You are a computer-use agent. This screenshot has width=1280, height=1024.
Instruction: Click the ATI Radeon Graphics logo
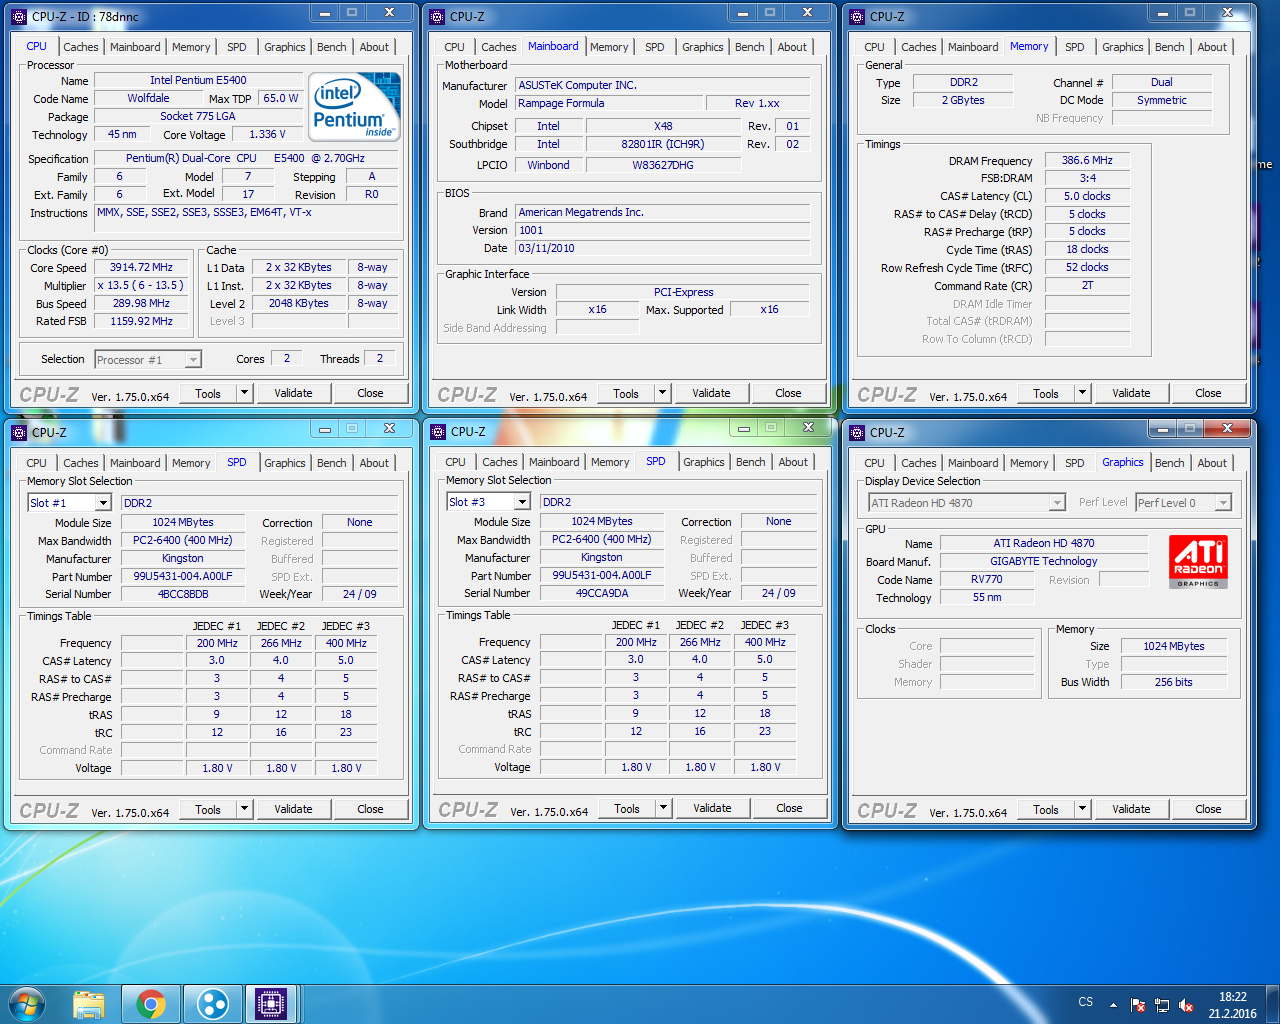coord(1198,562)
